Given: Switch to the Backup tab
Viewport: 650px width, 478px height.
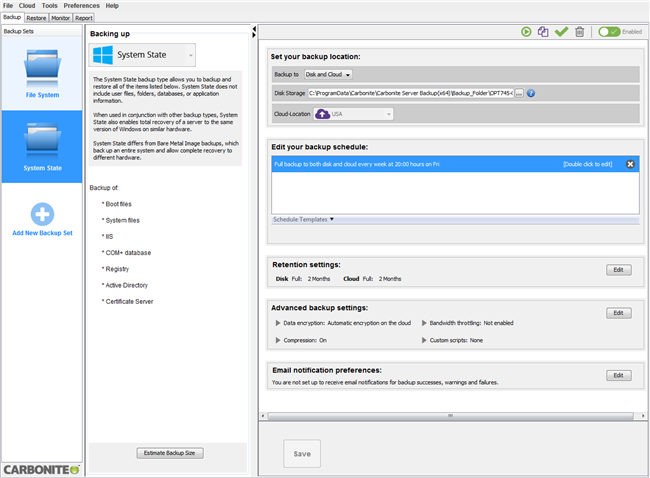Looking at the screenshot, I should coord(12,17).
